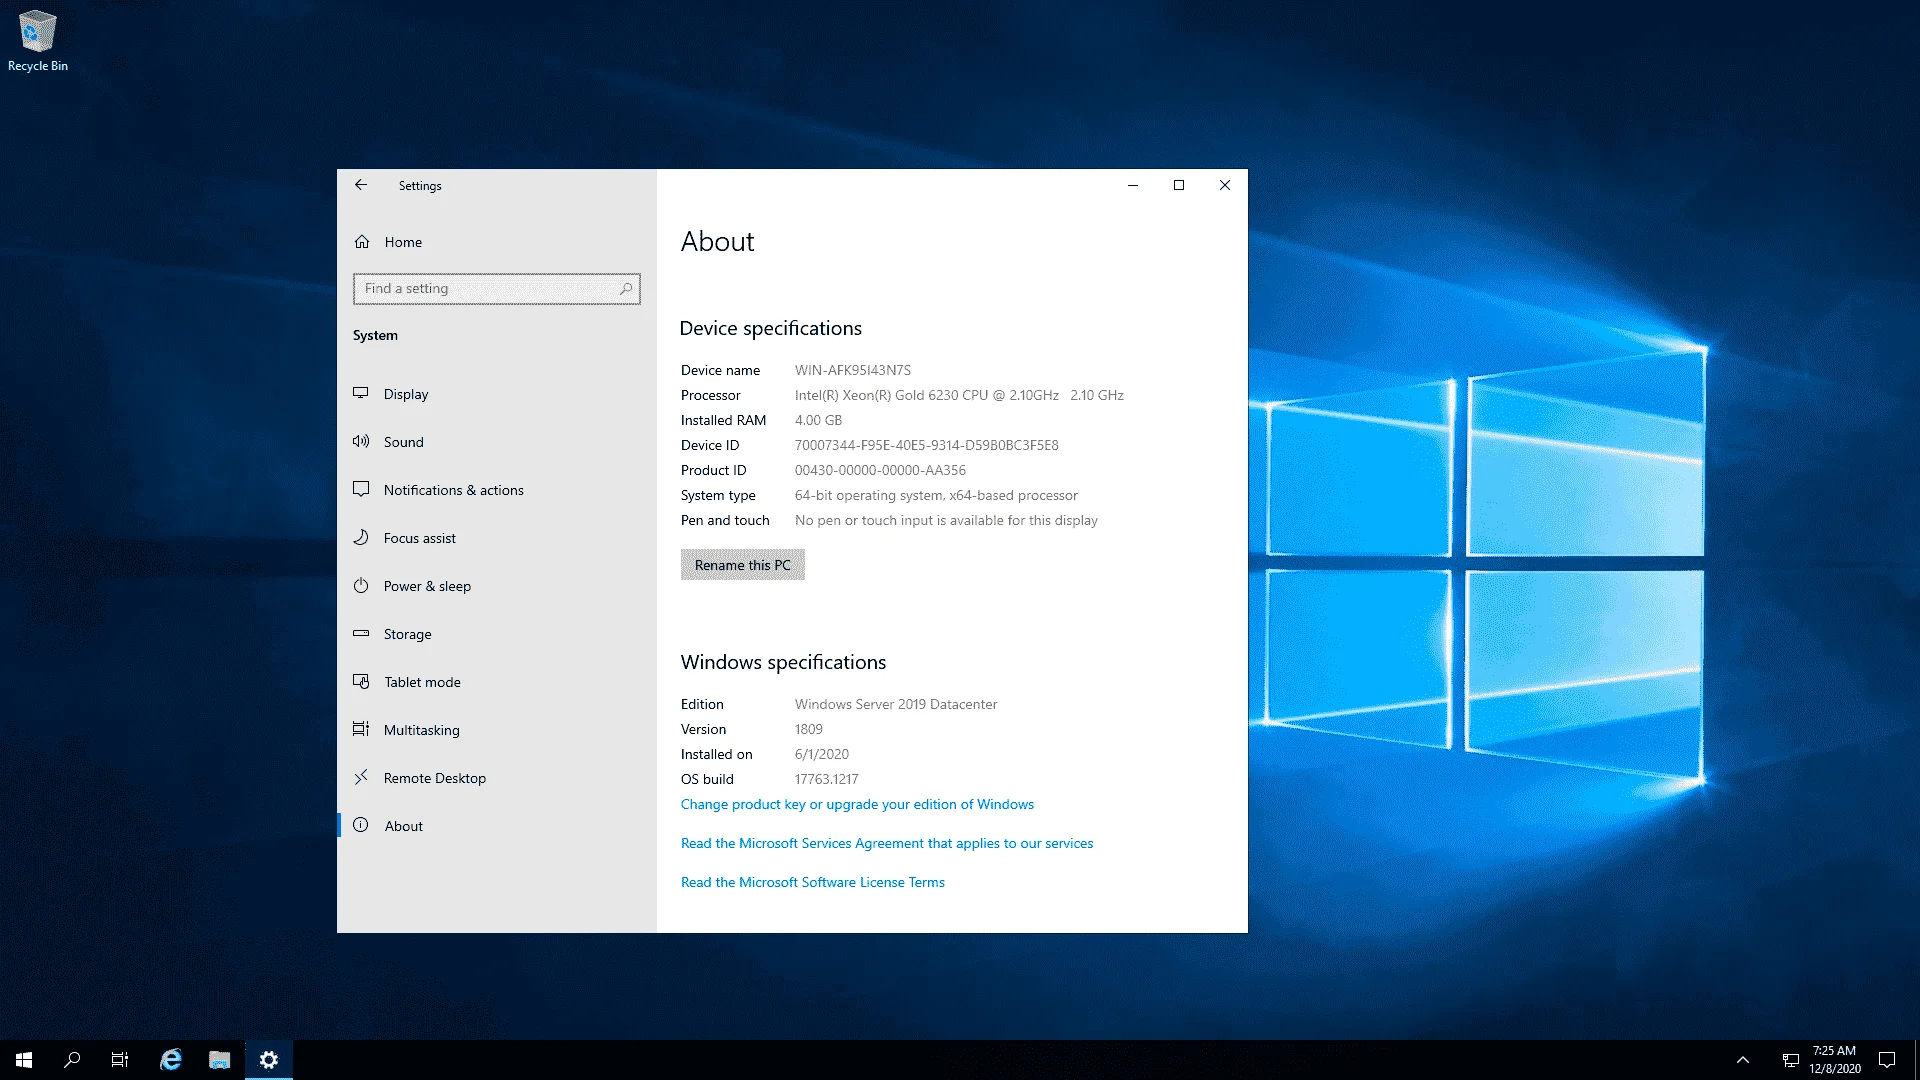Screen dimensions: 1920x1080
Task: Show hidden system tray icons
Action: 1743,1060
